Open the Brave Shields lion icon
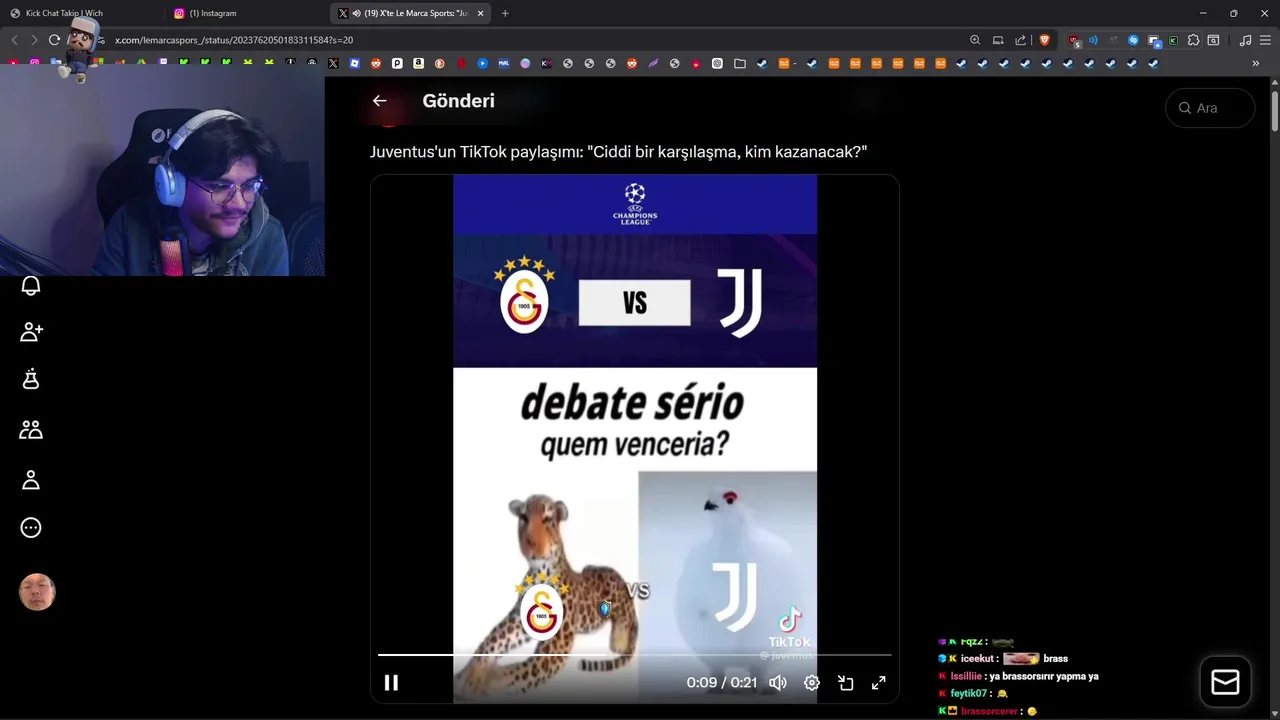1280x720 pixels. click(1045, 40)
